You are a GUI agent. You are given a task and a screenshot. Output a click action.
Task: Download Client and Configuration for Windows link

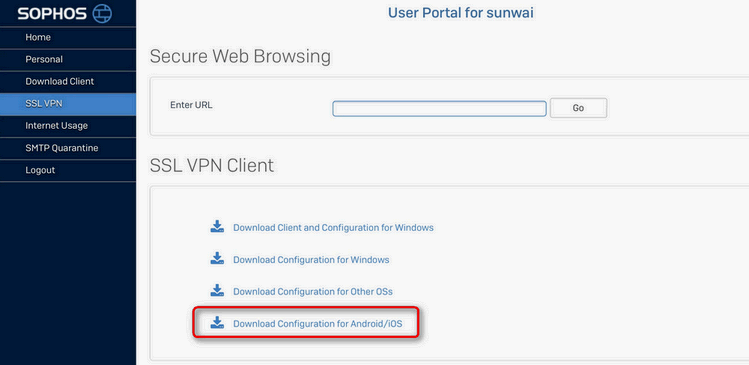point(333,227)
